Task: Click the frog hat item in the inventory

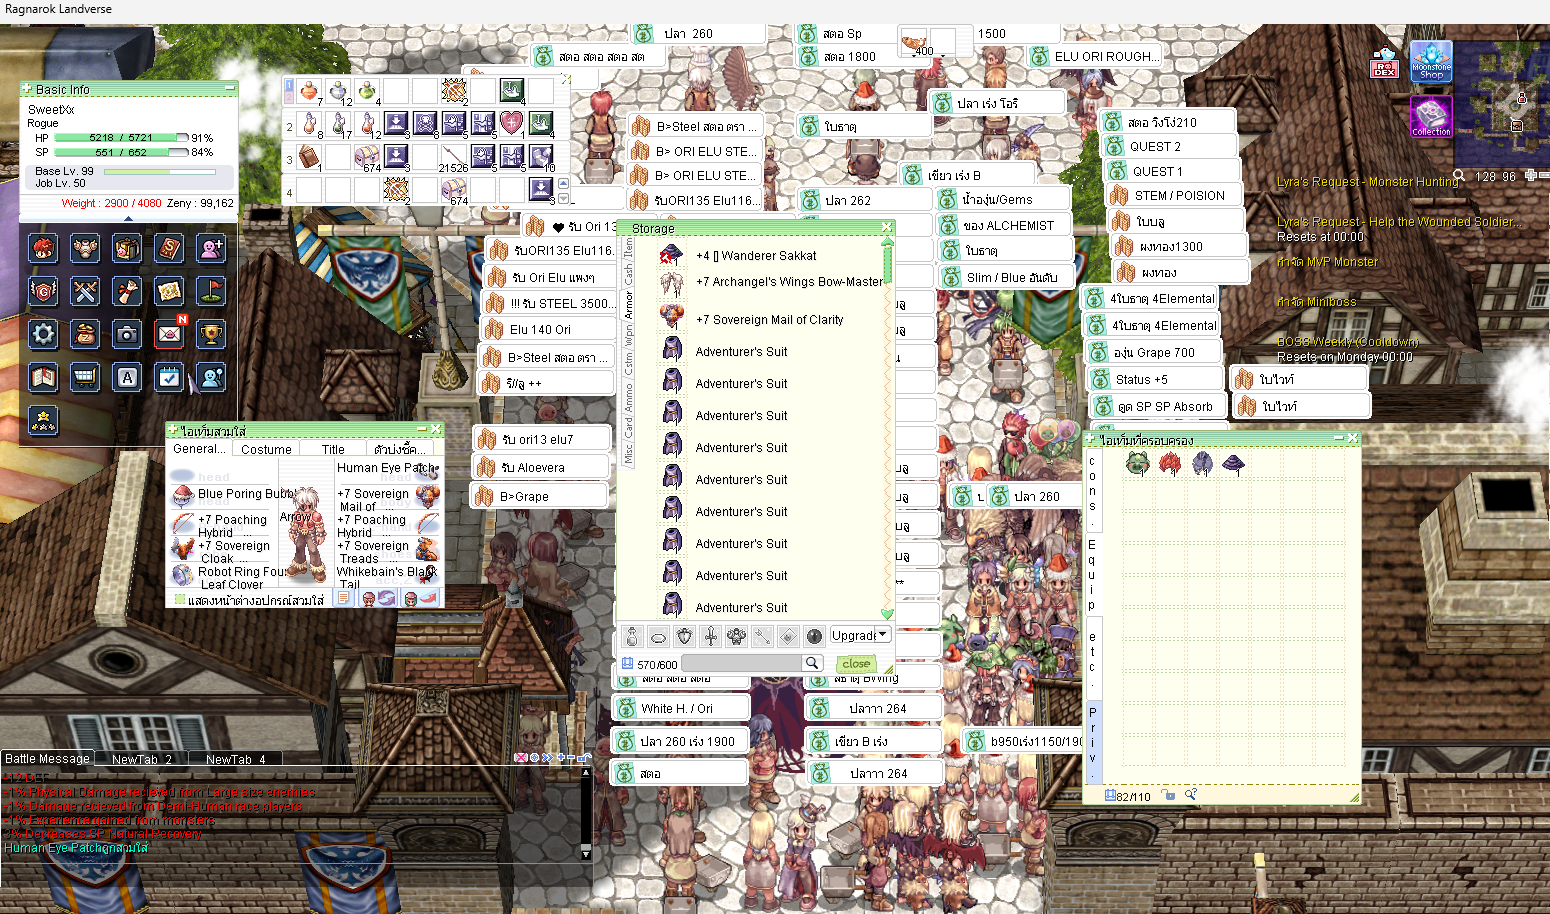Action: tap(1137, 463)
